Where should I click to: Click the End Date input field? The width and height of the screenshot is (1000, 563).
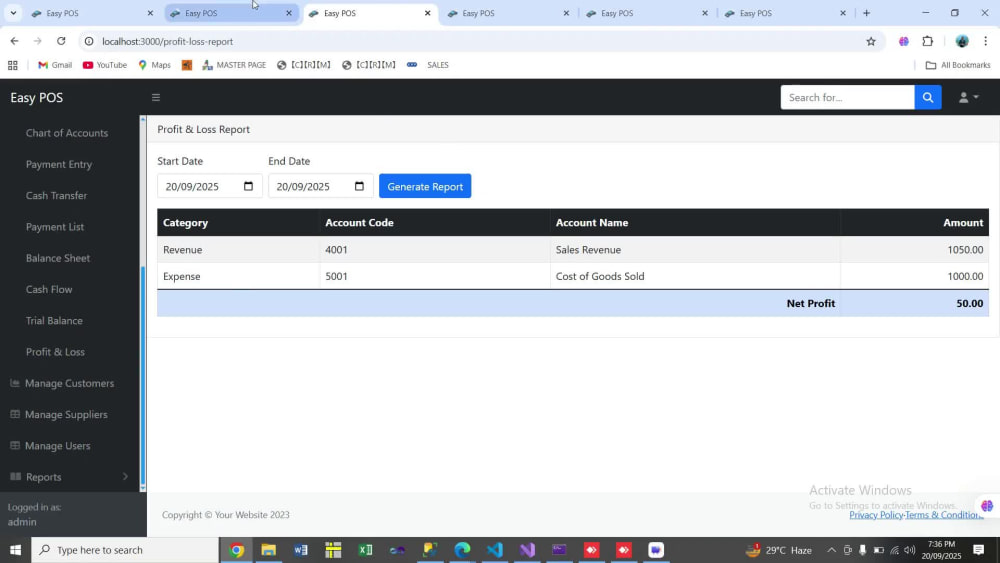tap(321, 186)
